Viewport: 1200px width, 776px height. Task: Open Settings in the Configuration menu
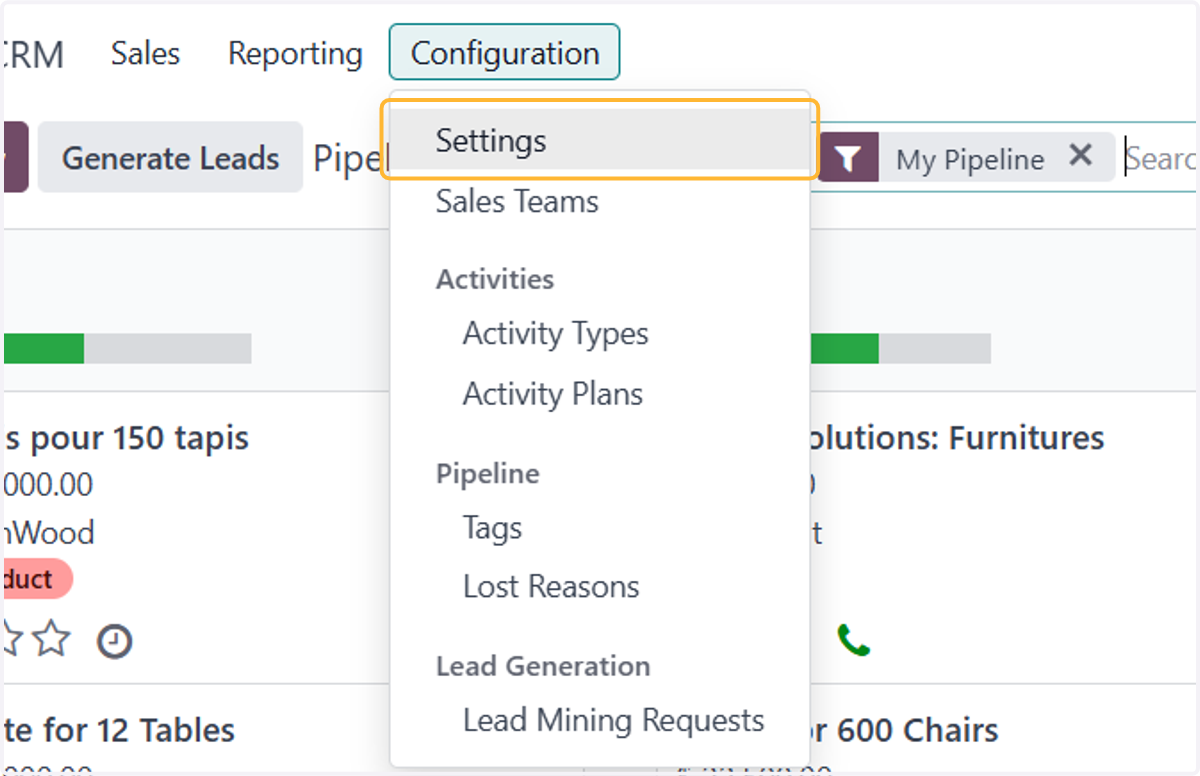pos(599,140)
